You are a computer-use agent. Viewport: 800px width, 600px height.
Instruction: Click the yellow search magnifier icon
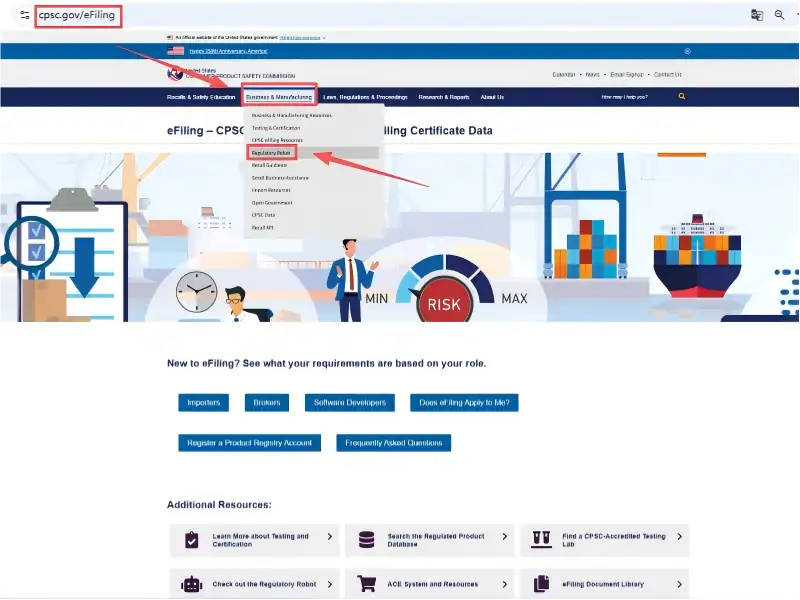682,96
